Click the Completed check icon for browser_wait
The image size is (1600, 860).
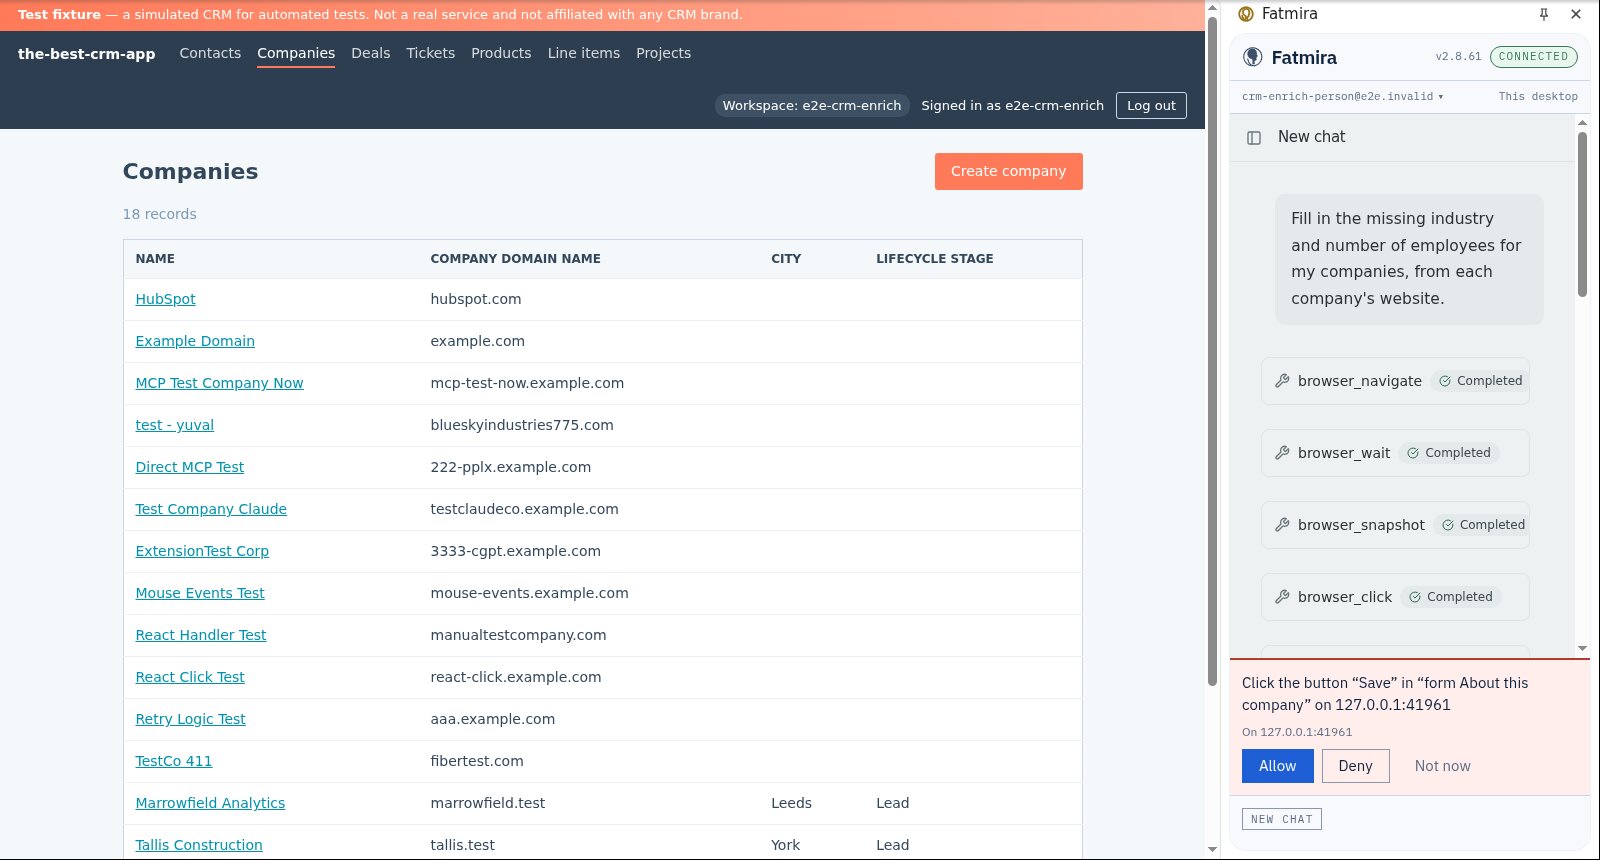point(1413,453)
